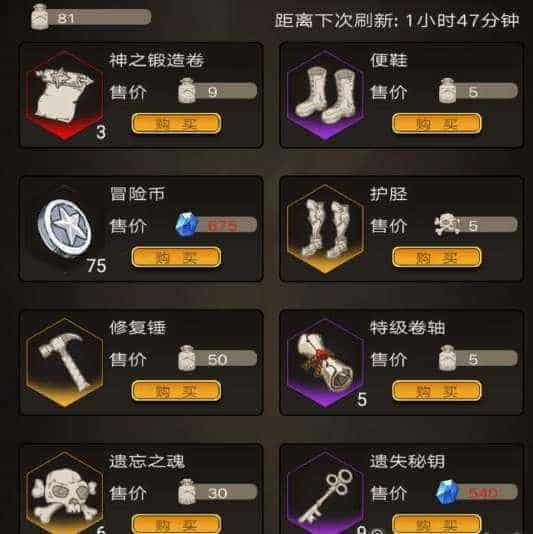Click 购买 under 特级卷轴
Viewport: 533px width, 534px height.
437,391
